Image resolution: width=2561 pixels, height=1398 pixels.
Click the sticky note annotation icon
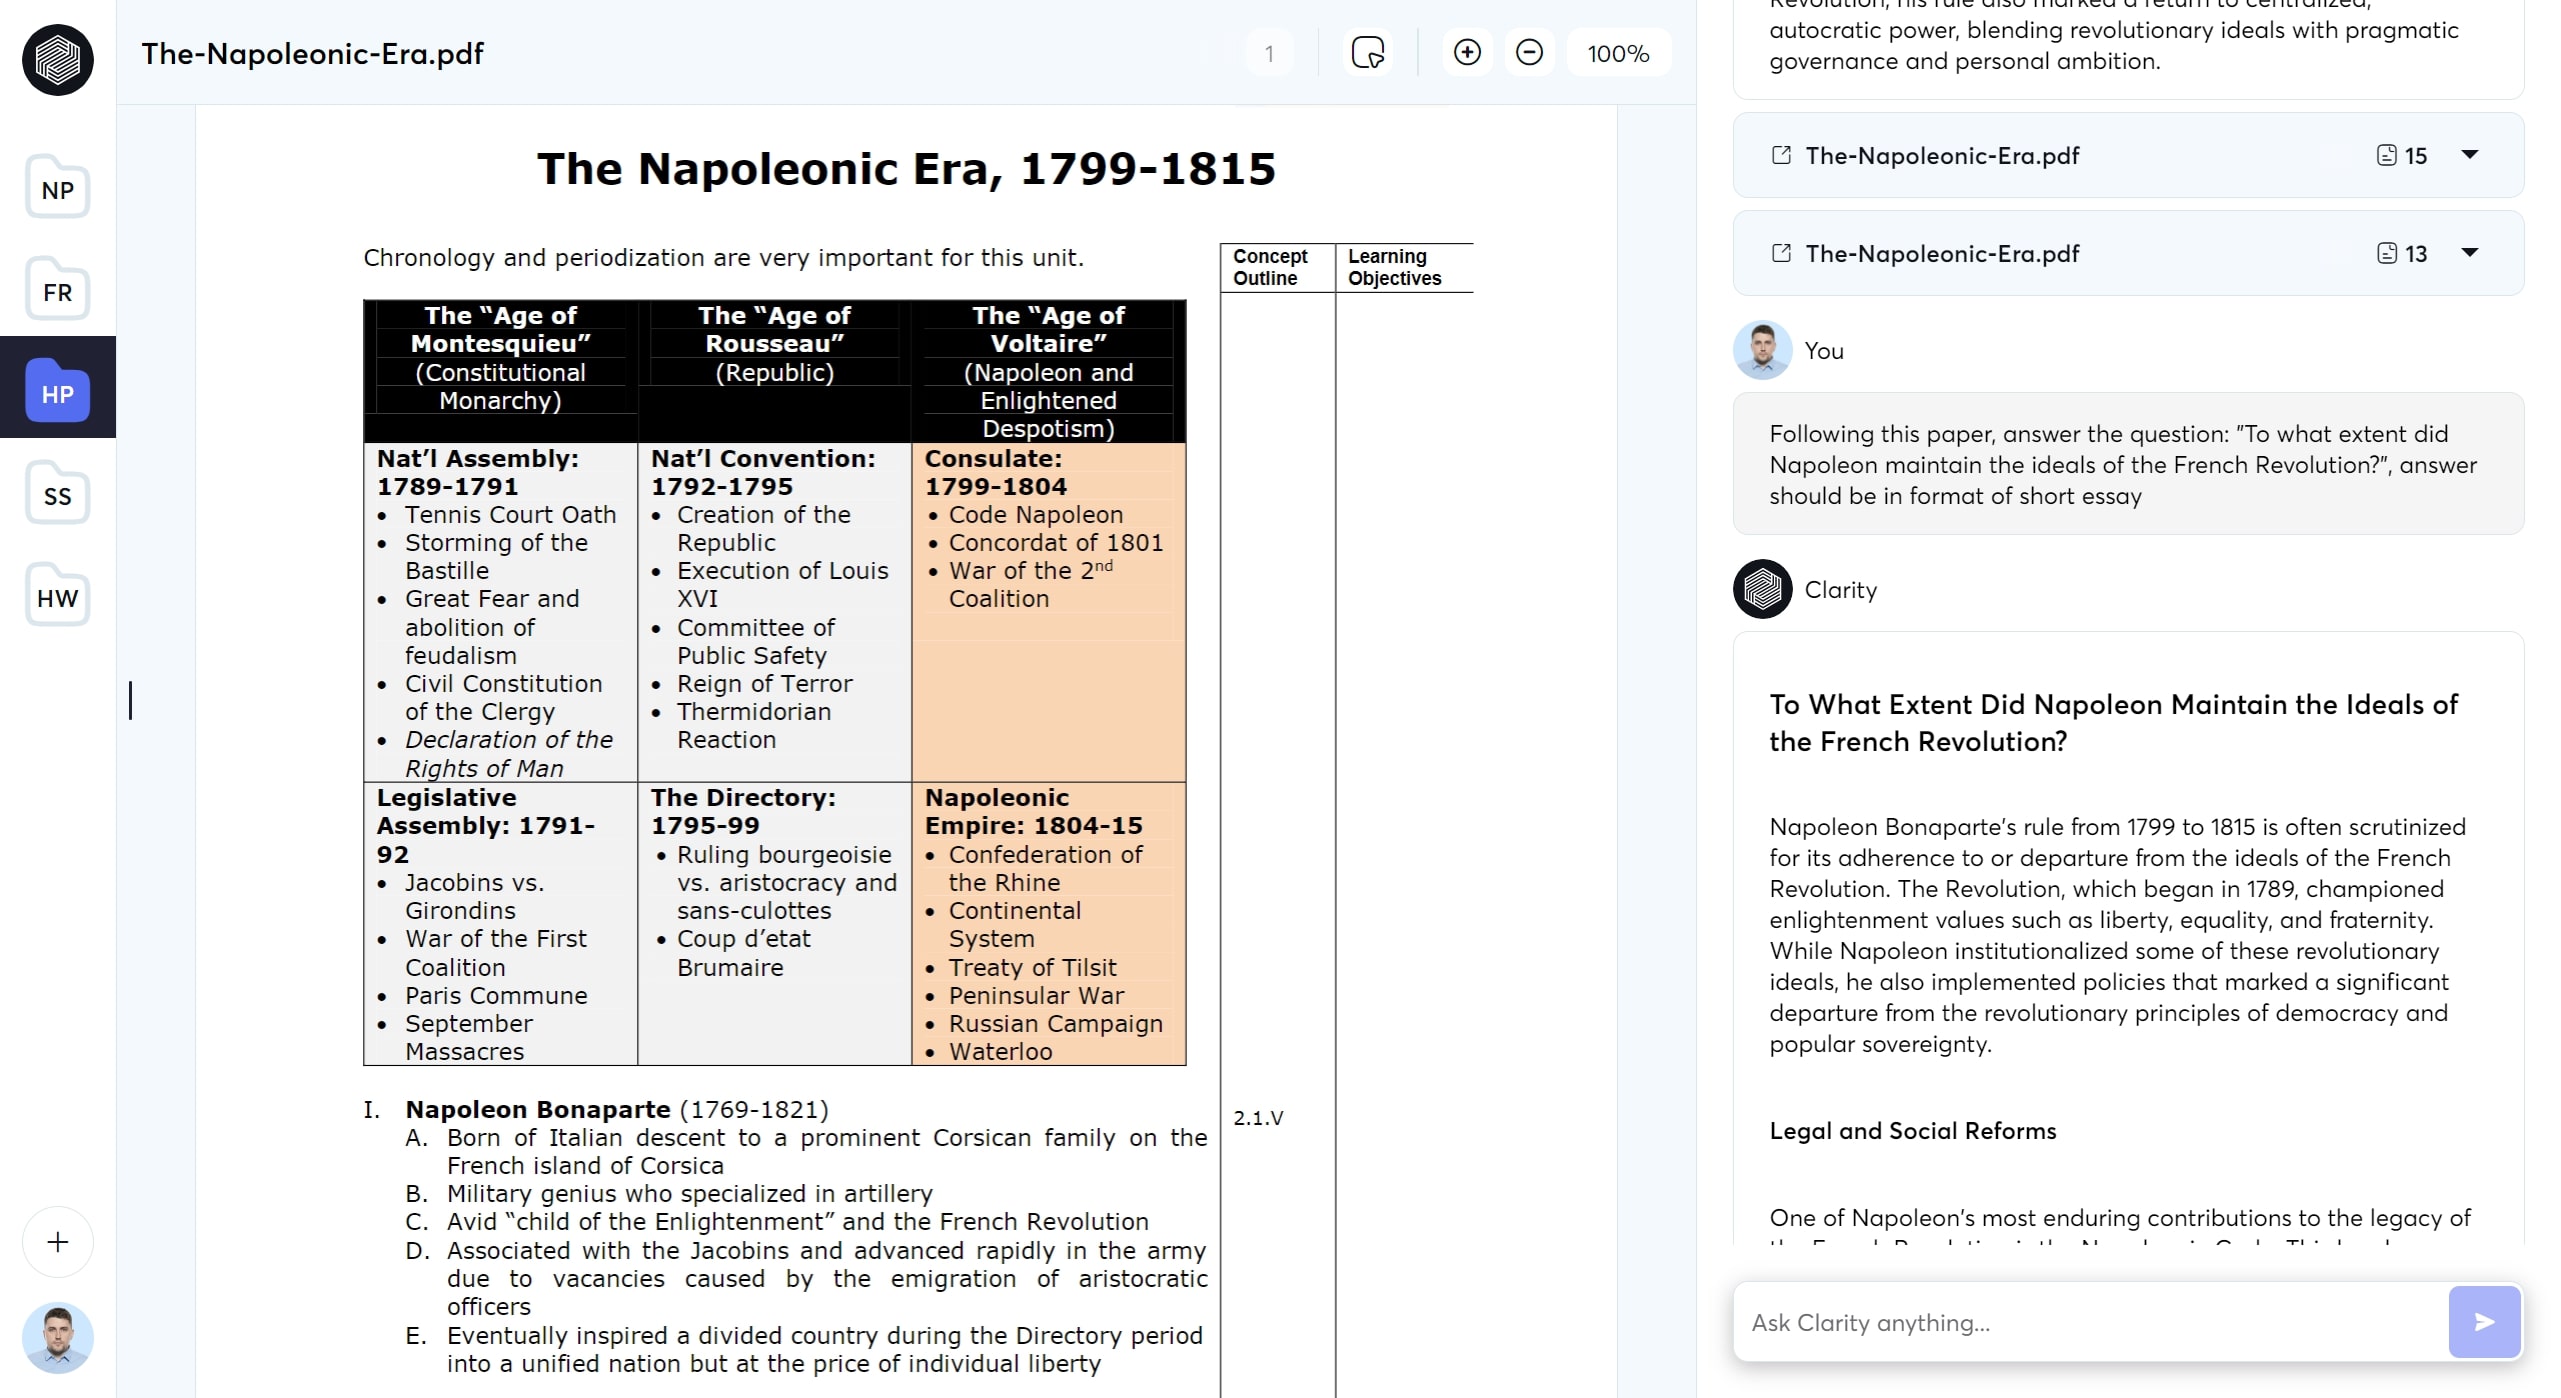click(1367, 53)
